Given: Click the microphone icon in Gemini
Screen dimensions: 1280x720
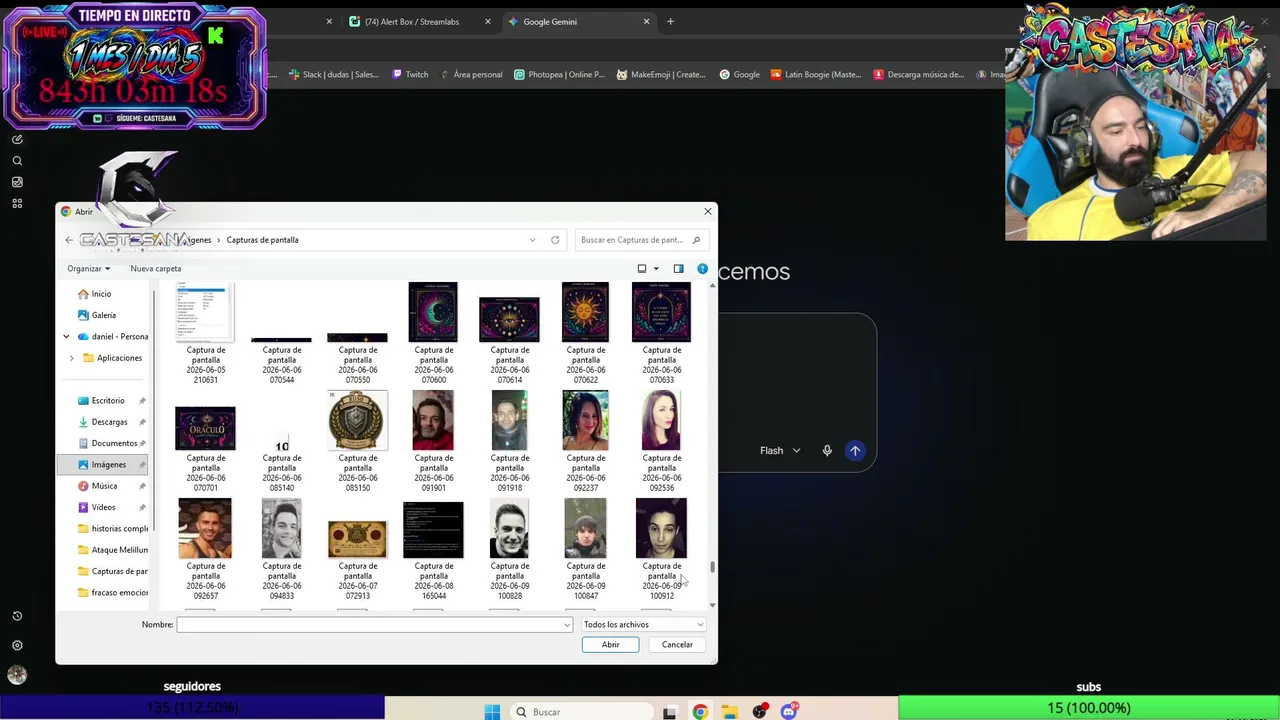Looking at the screenshot, I should pyautogui.click(x=827, y=451).
